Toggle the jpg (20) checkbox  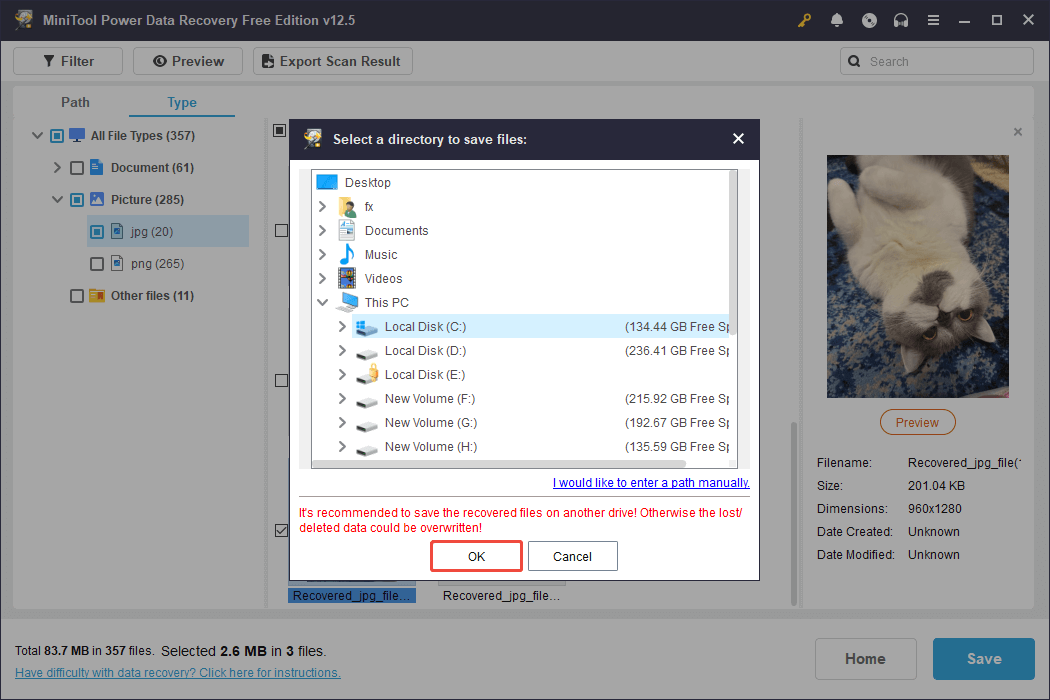(x=97, y=232)
